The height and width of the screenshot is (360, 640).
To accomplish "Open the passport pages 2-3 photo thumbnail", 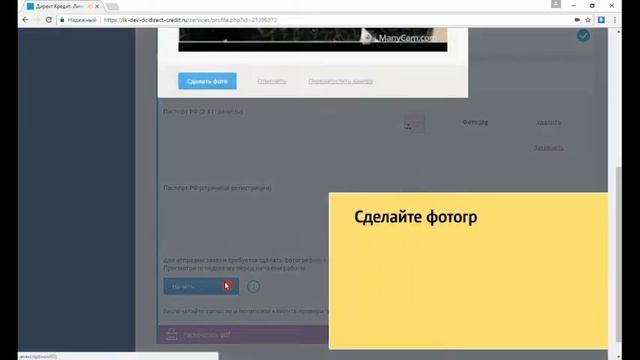I will click(x=414, y=123).
